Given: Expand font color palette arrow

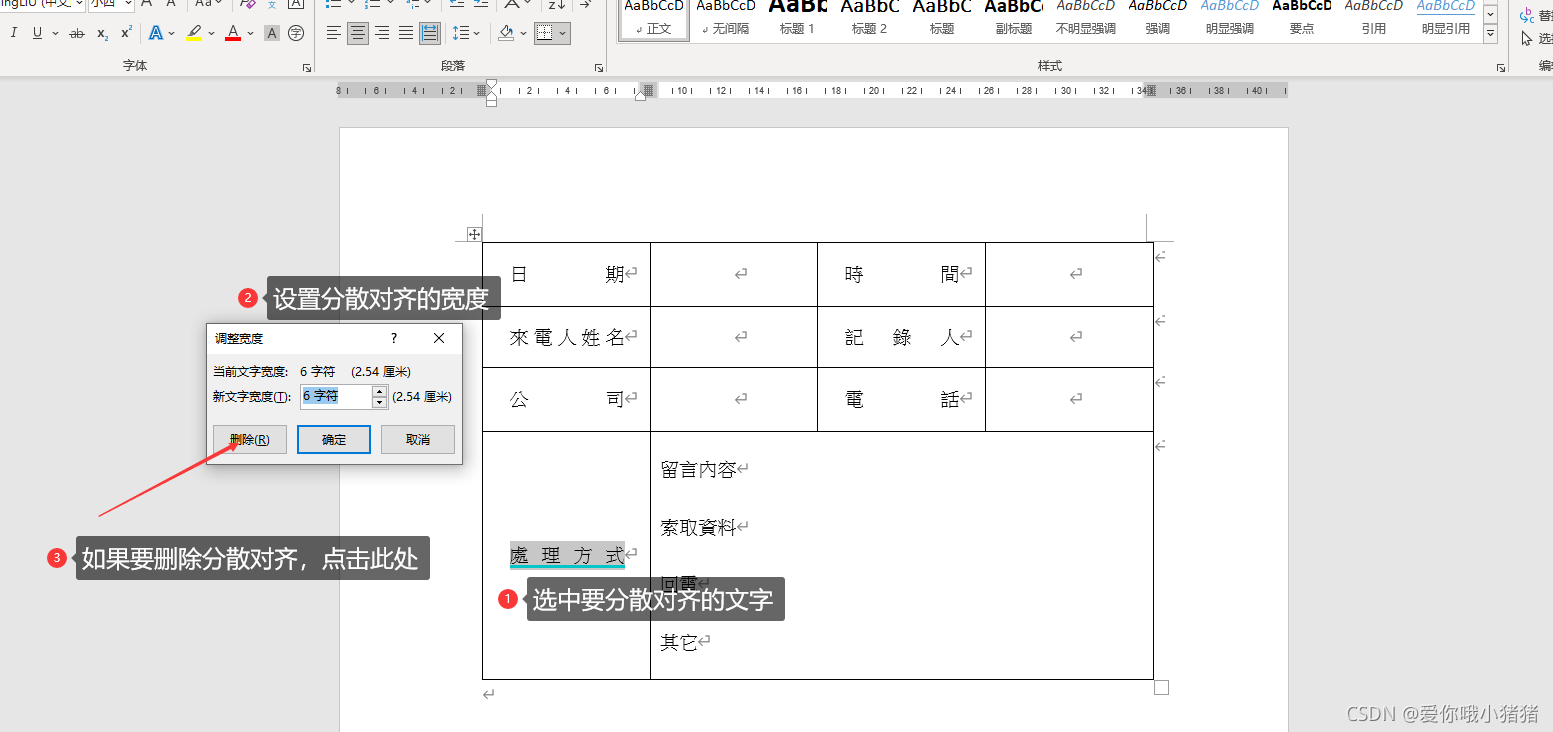Looking at the screenshot, I should click(250, 34).
